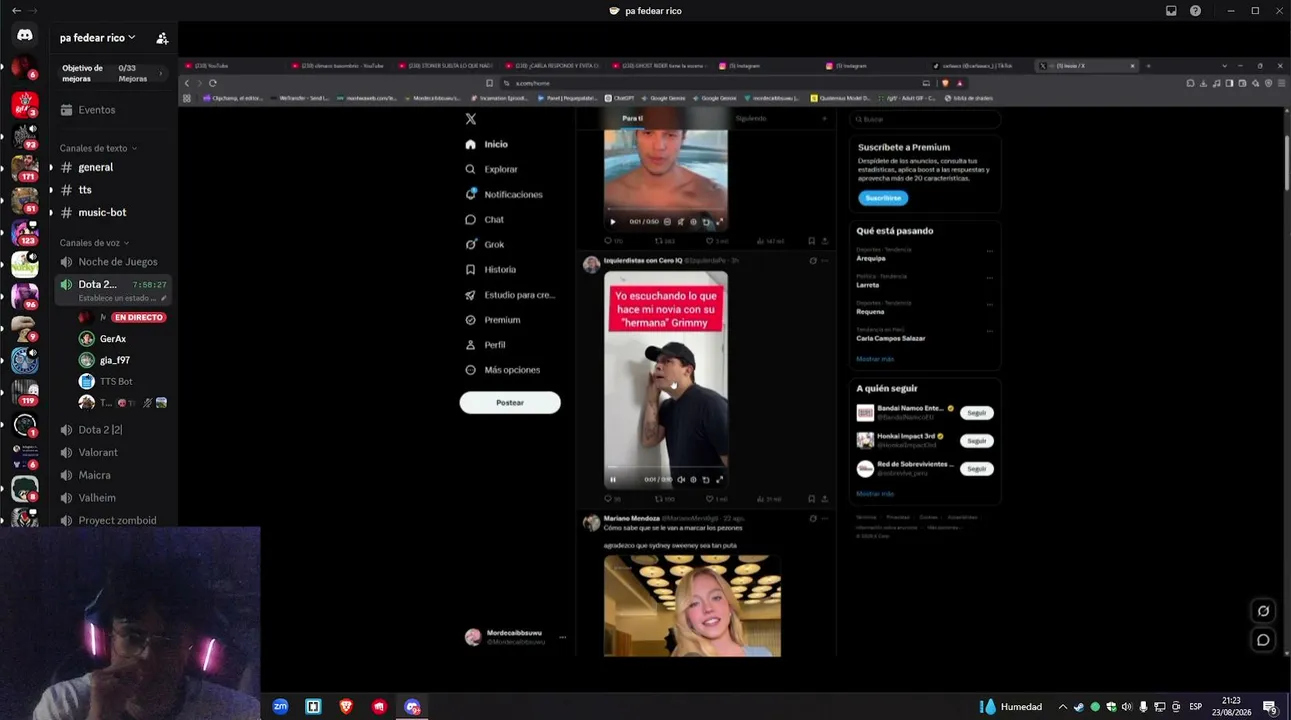Open Brave browser from the taskbar

coord(346,707)
